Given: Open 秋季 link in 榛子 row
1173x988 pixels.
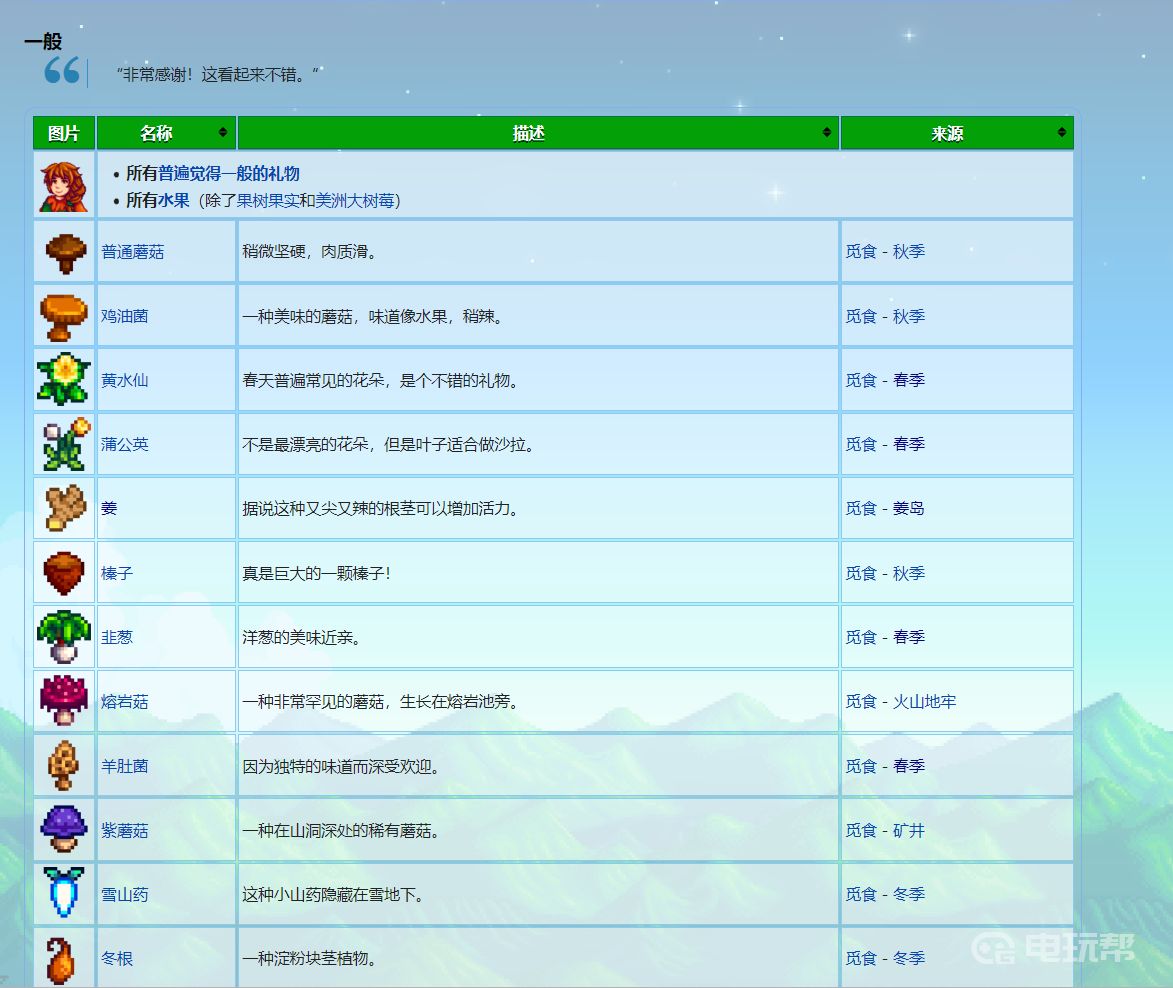Looking at the screenshot, I should click(x=909, y=574).
